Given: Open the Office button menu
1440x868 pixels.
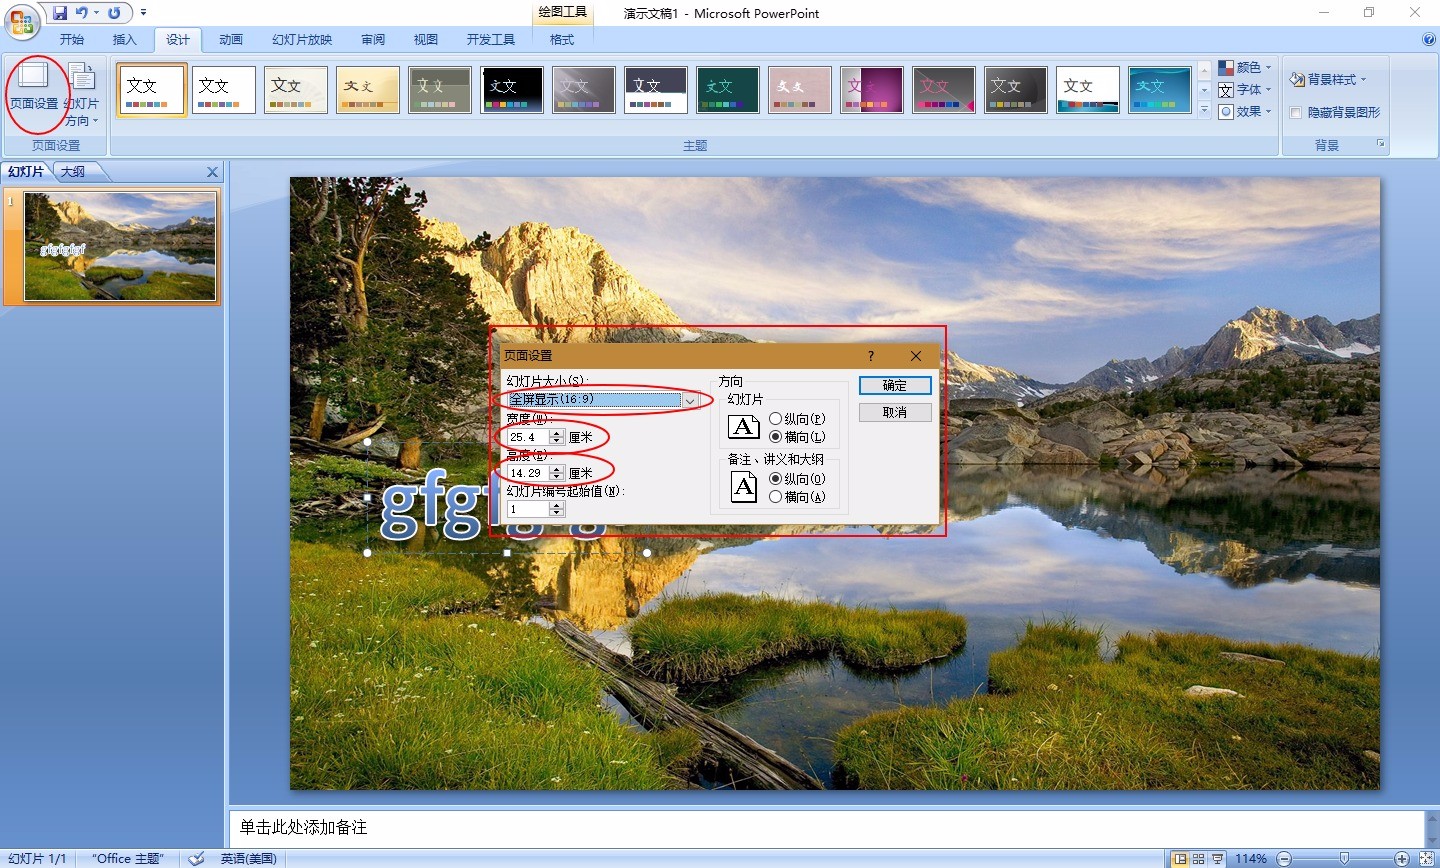Looking at the screenshot, I should point(21,20).
